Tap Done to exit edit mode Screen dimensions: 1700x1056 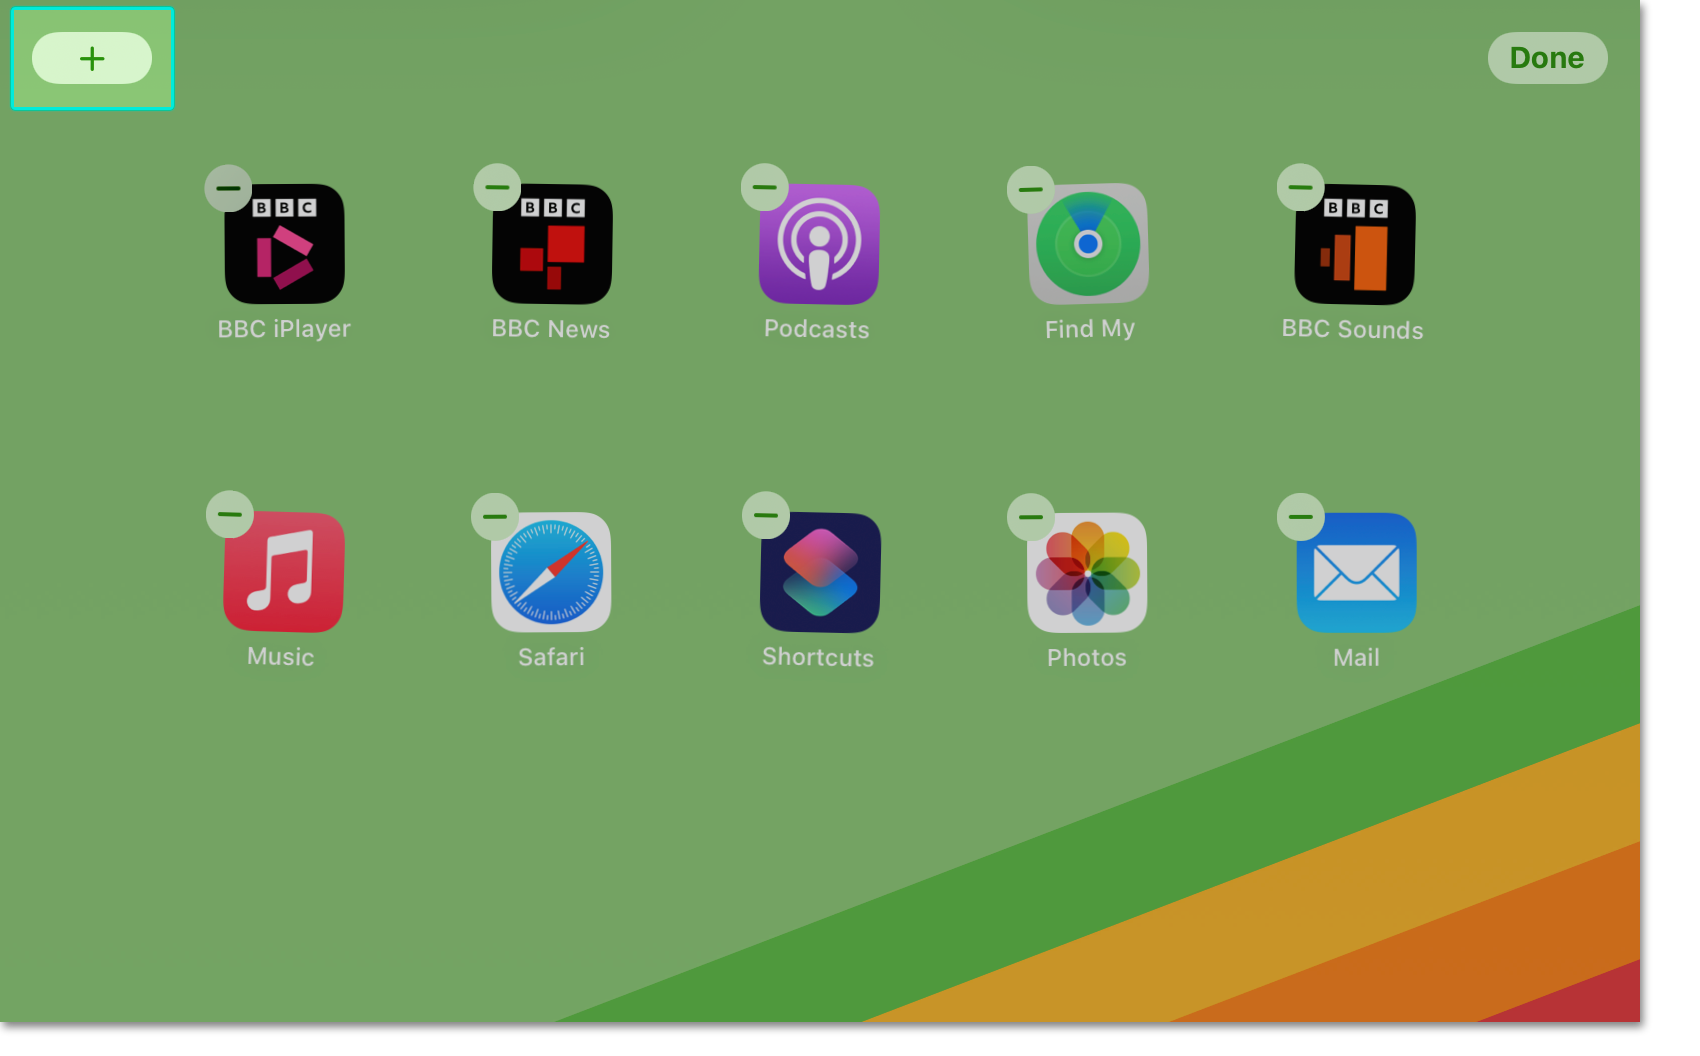pos(1547,58)
